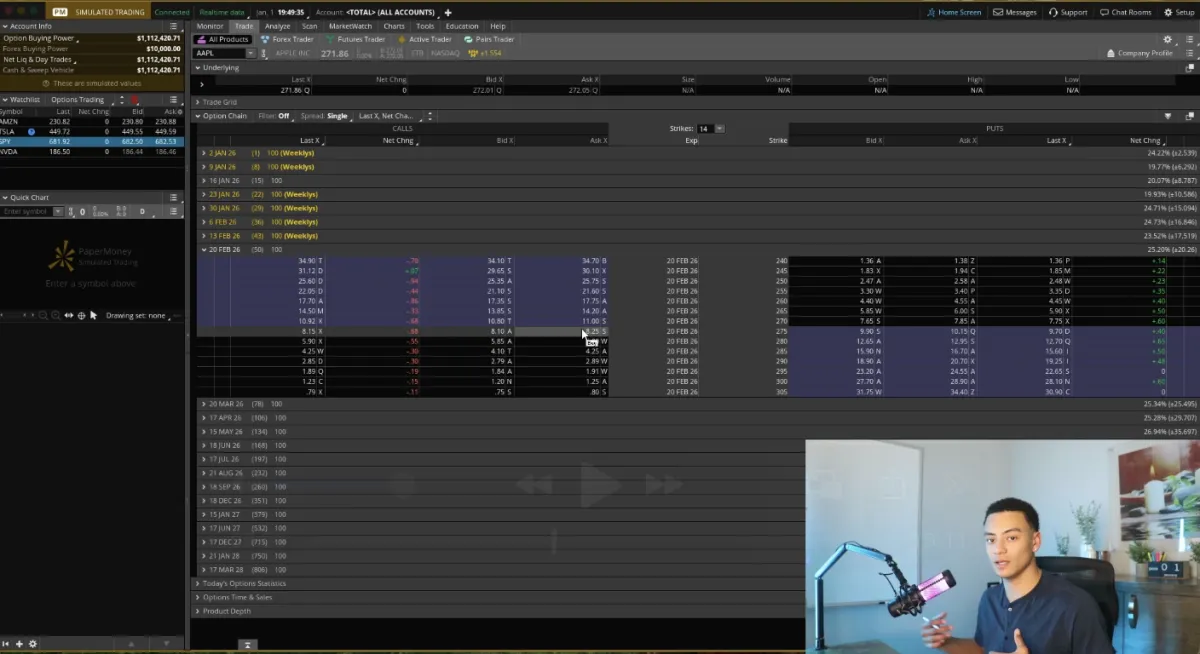1200x654 pixels.
Task: Open Account Info panel list menu
Action: click(x=174, y=26)
